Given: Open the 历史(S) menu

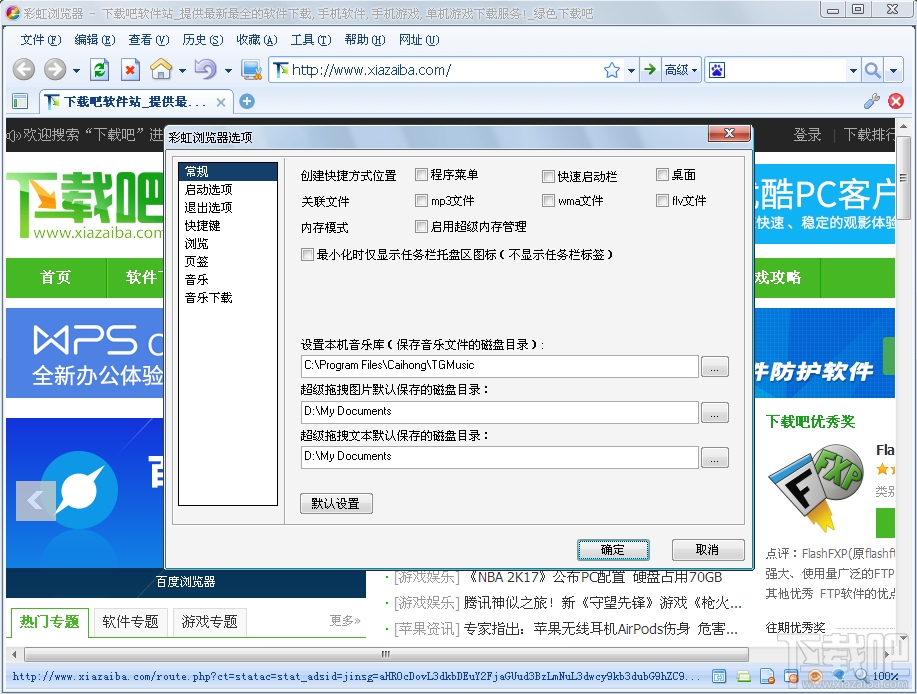Looking at the screenshot, I should (202, 40).
